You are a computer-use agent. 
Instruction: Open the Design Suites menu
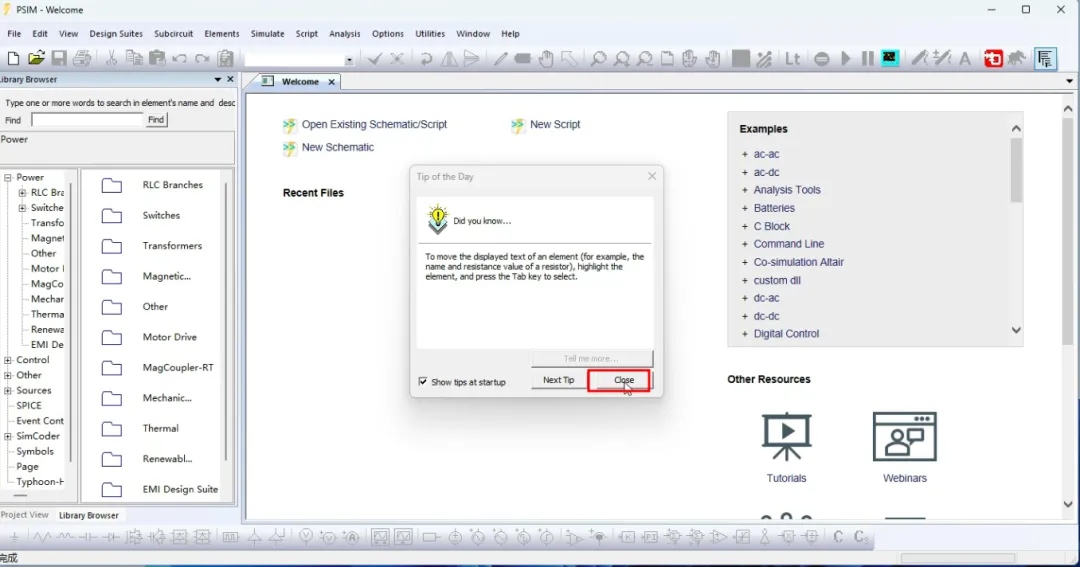tap(116, 34)
